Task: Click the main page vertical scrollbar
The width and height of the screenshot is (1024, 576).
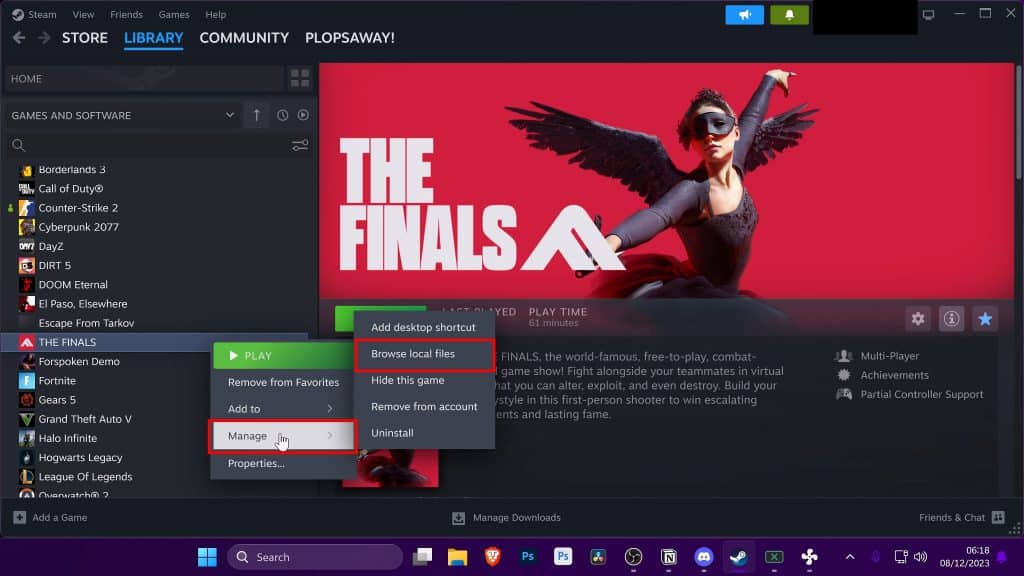Action: pos(1019,121)
